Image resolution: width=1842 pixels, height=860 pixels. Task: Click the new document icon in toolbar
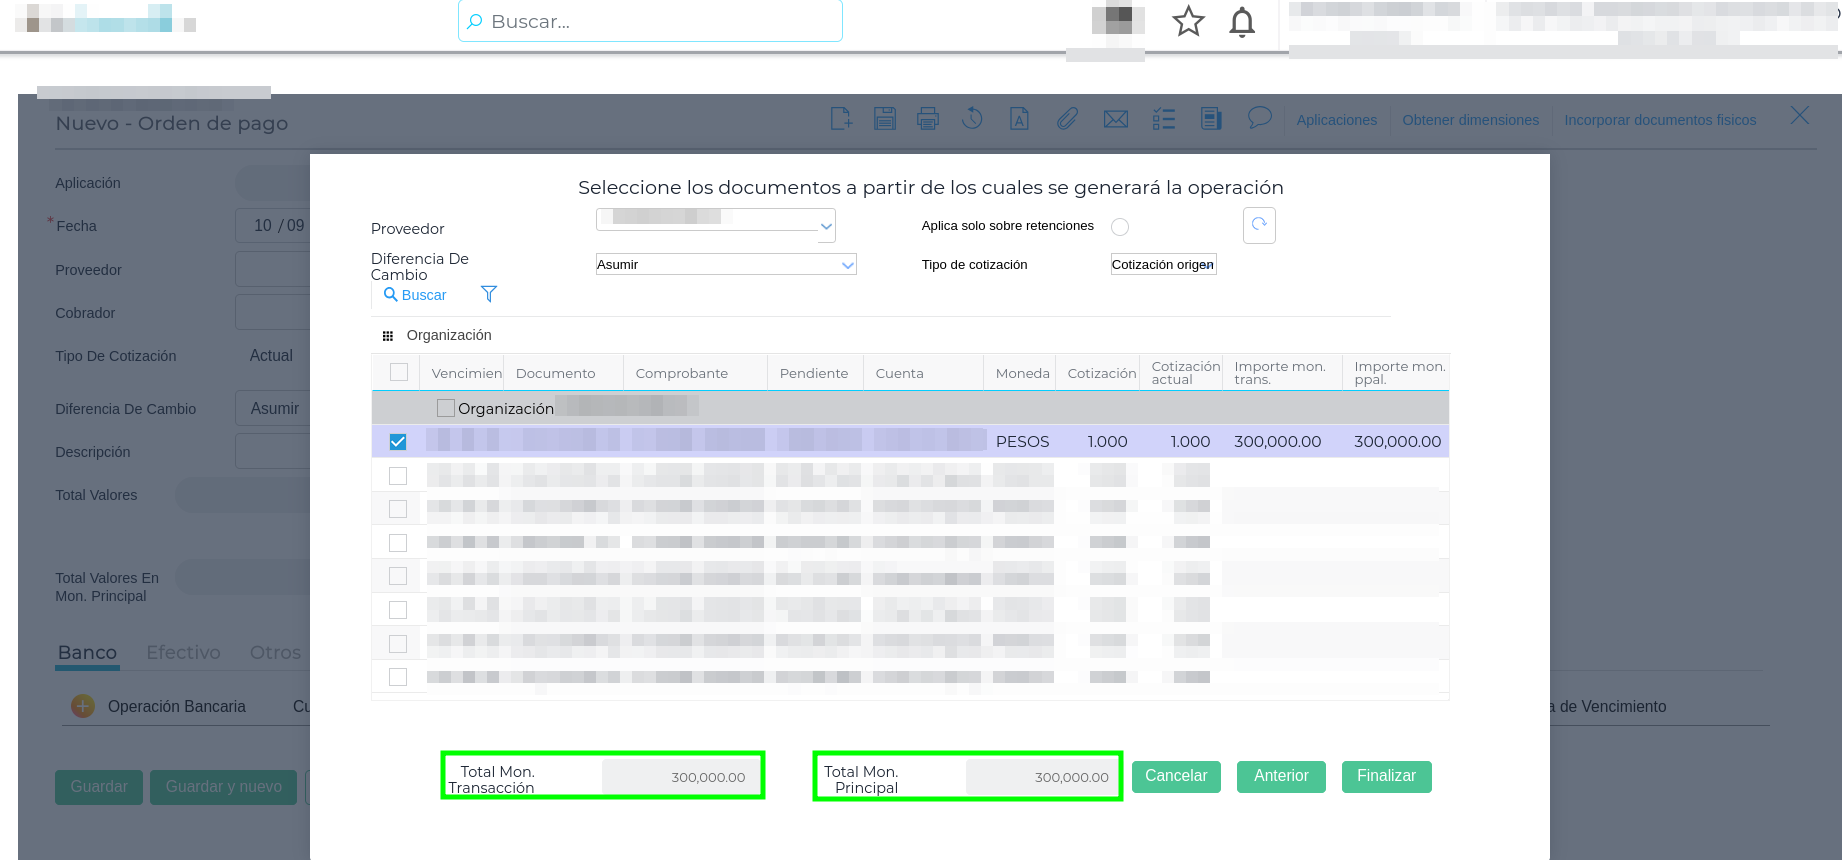pyautogui.click(x=841, y=119)
